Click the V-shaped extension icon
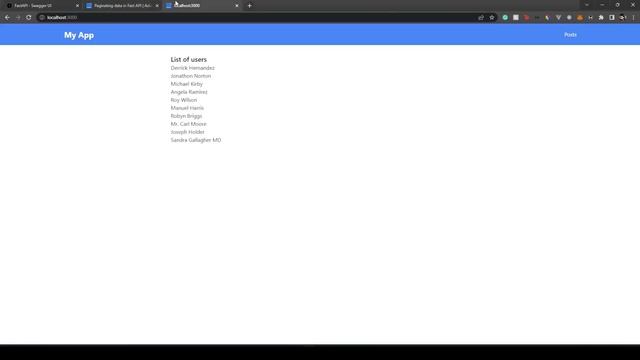 click(x=558, y=18)
